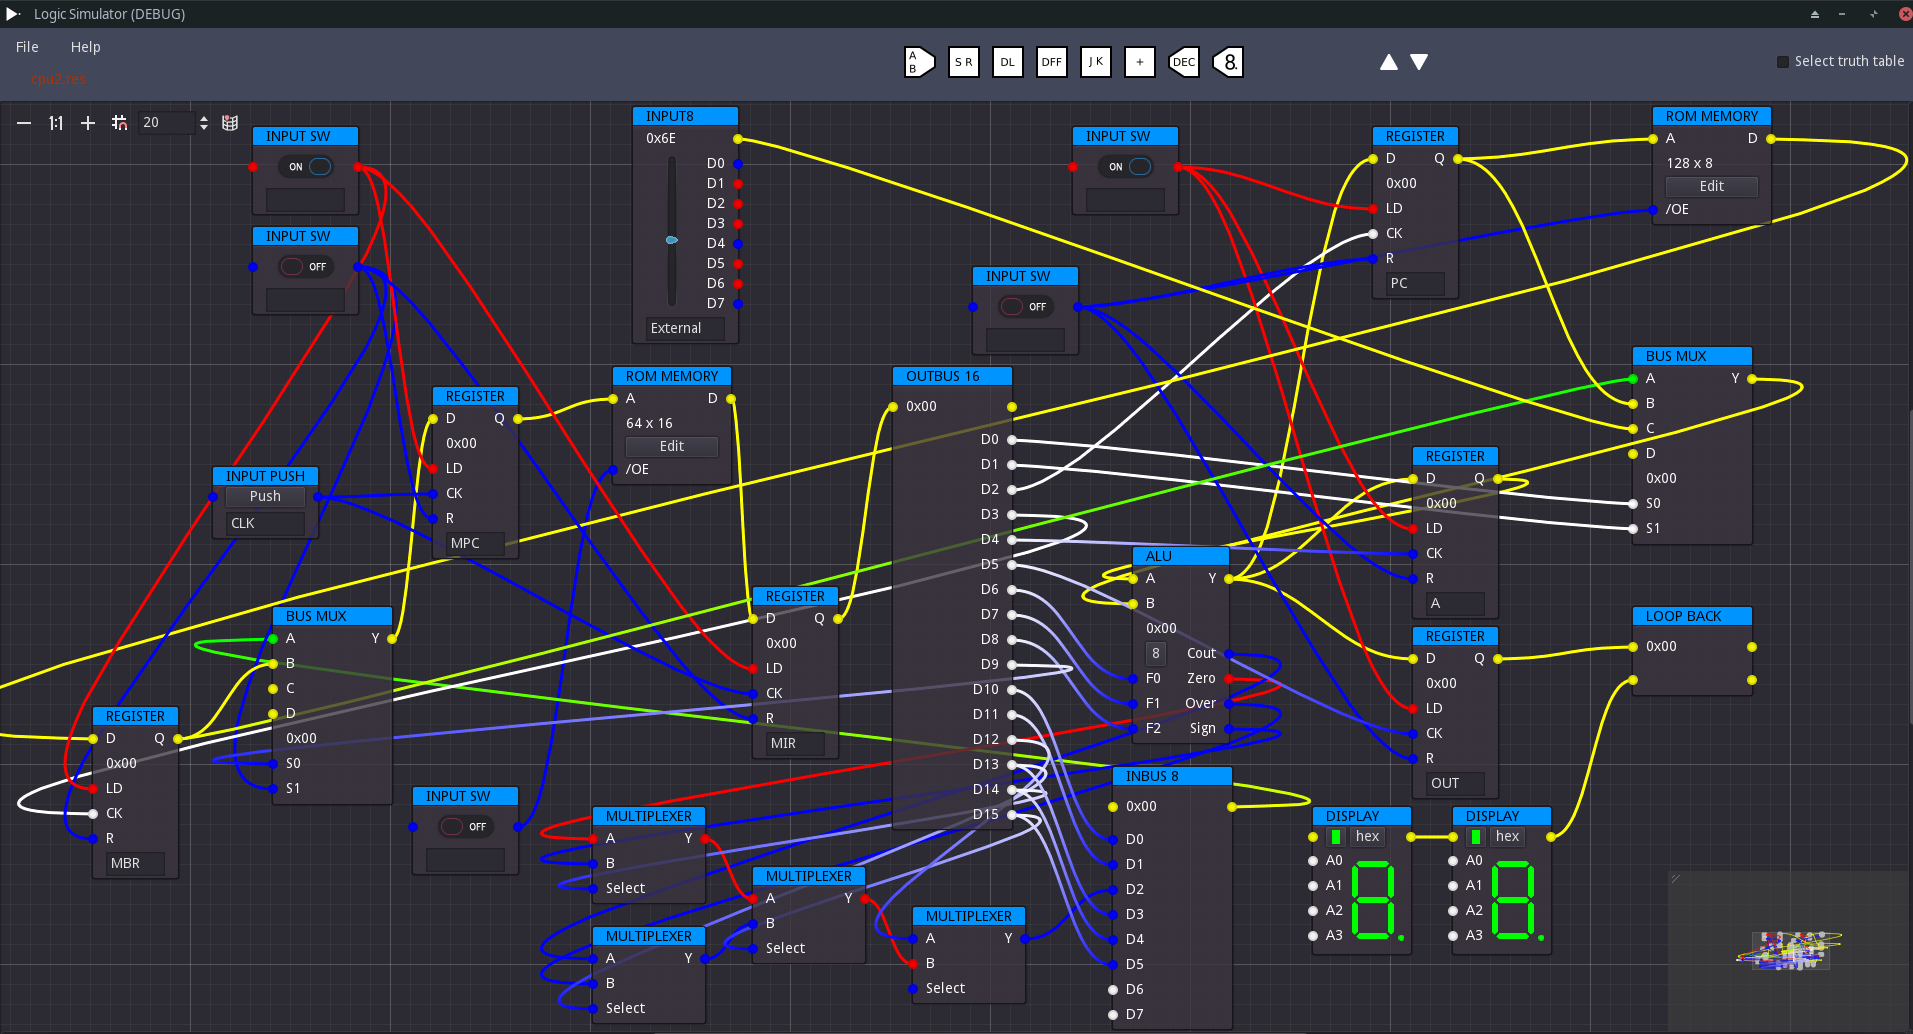Click the vertical slider handle on INPUT8

[671, 240]
